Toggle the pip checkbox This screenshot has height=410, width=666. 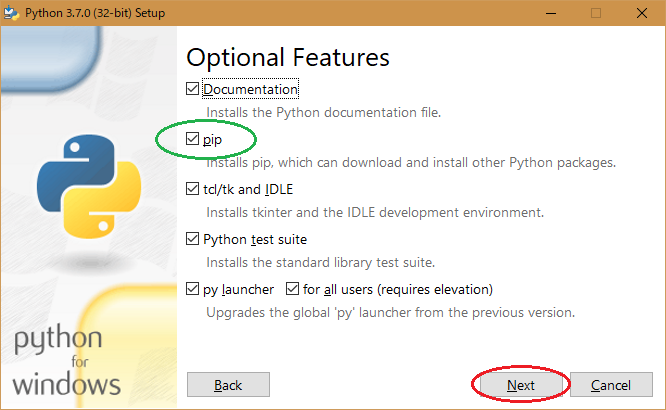193,139
